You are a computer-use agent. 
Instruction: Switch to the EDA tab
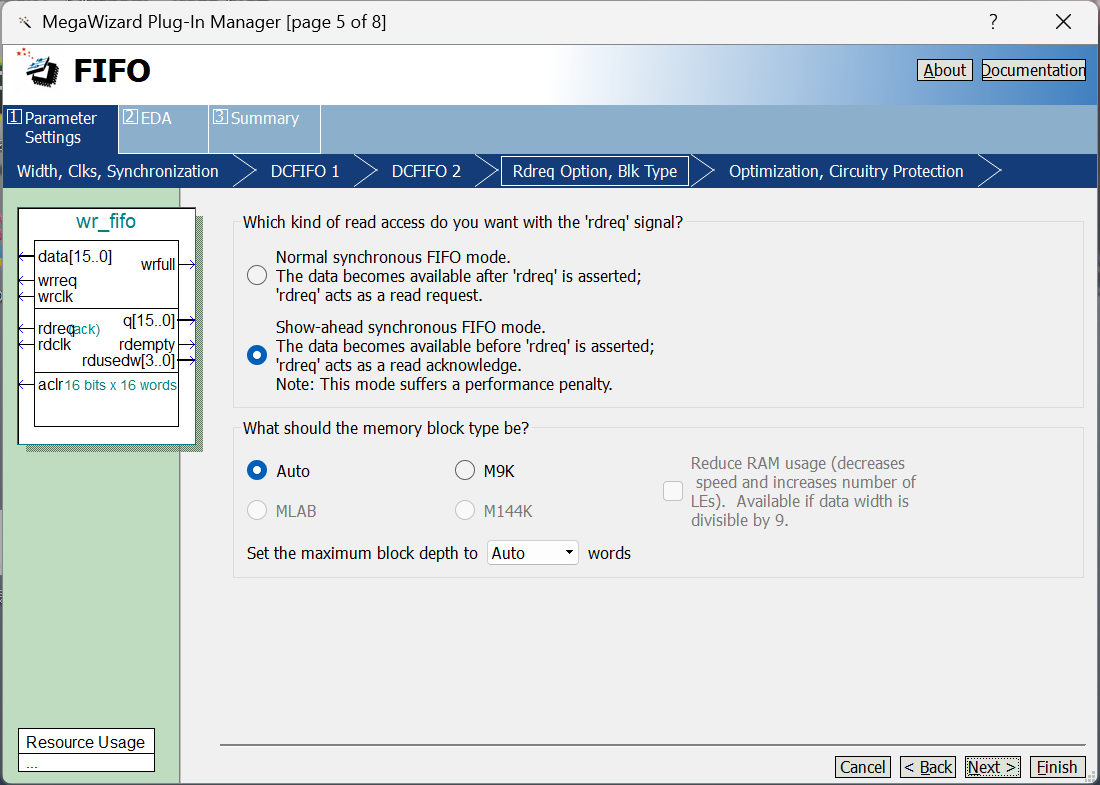tap(163, 128)
